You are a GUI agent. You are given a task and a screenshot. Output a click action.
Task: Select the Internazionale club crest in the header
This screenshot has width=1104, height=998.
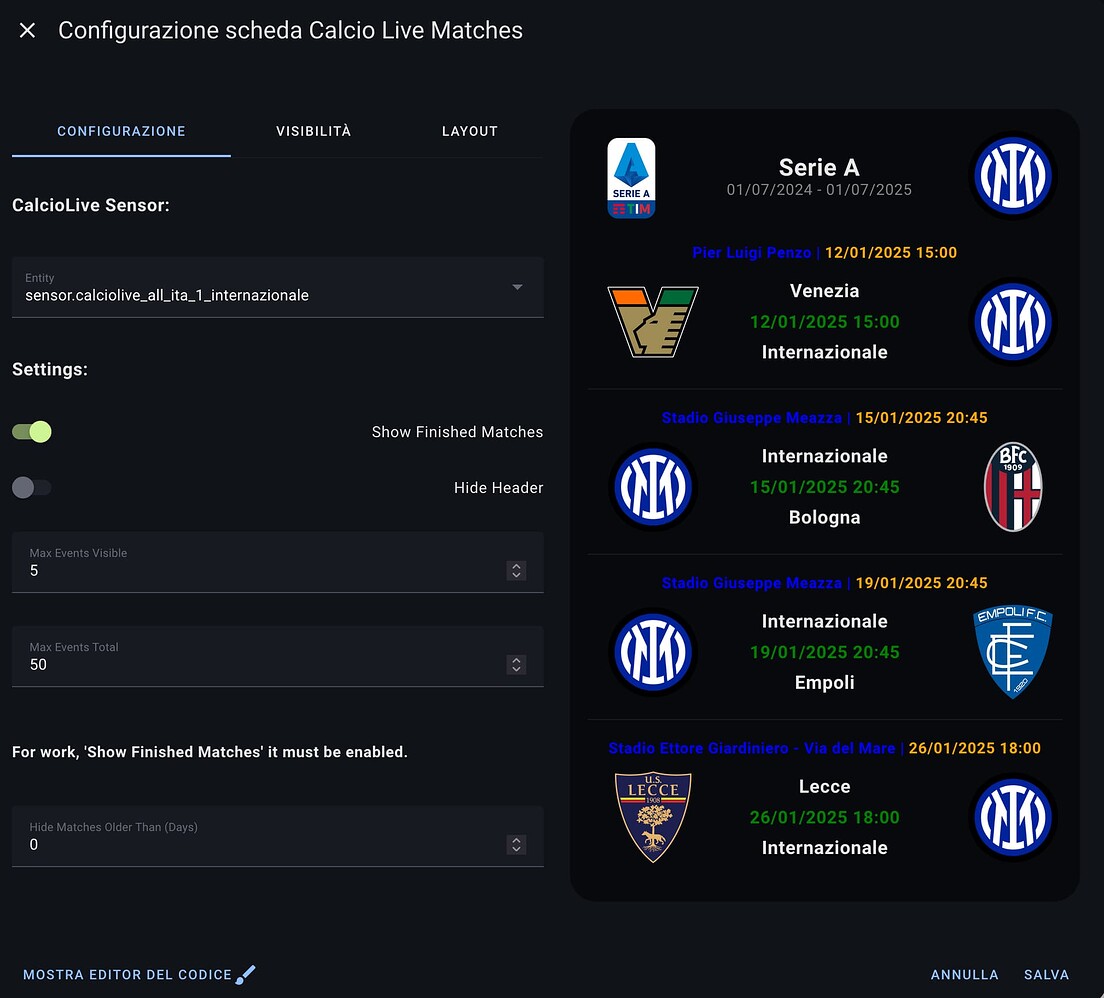[x=1013, y=175]
